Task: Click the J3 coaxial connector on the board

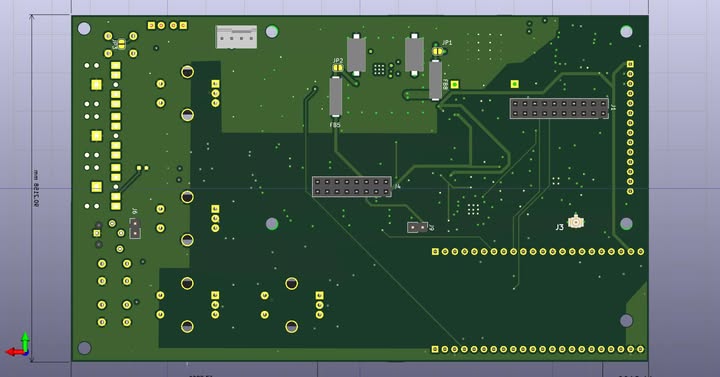Action: pos(575,222)
